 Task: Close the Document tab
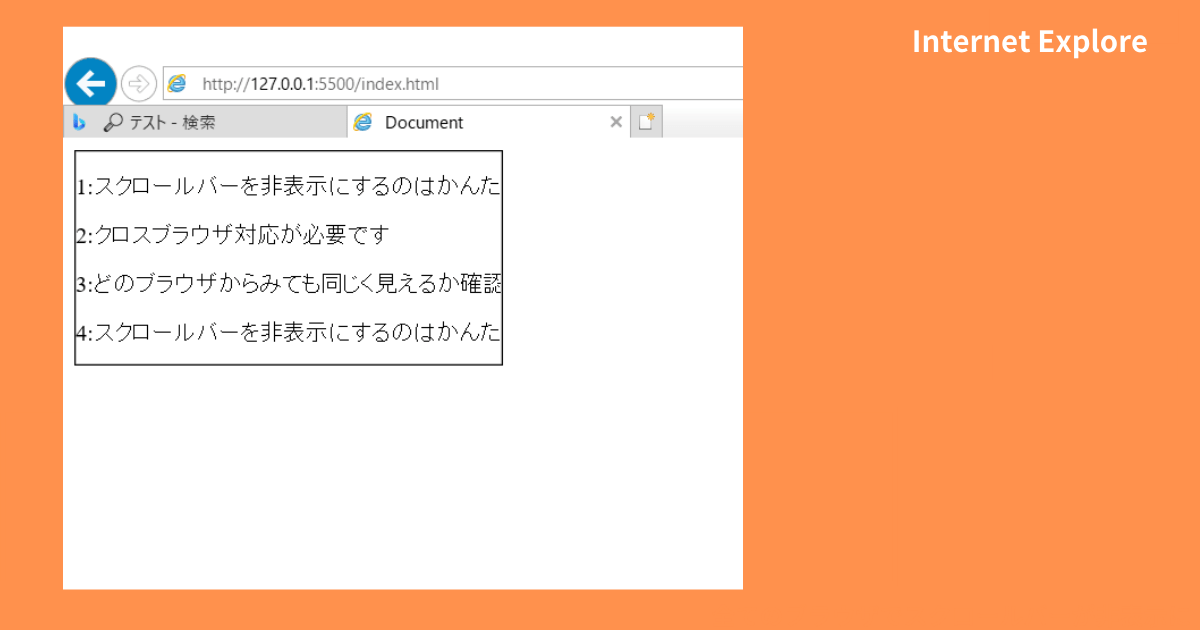pos(616,122)
